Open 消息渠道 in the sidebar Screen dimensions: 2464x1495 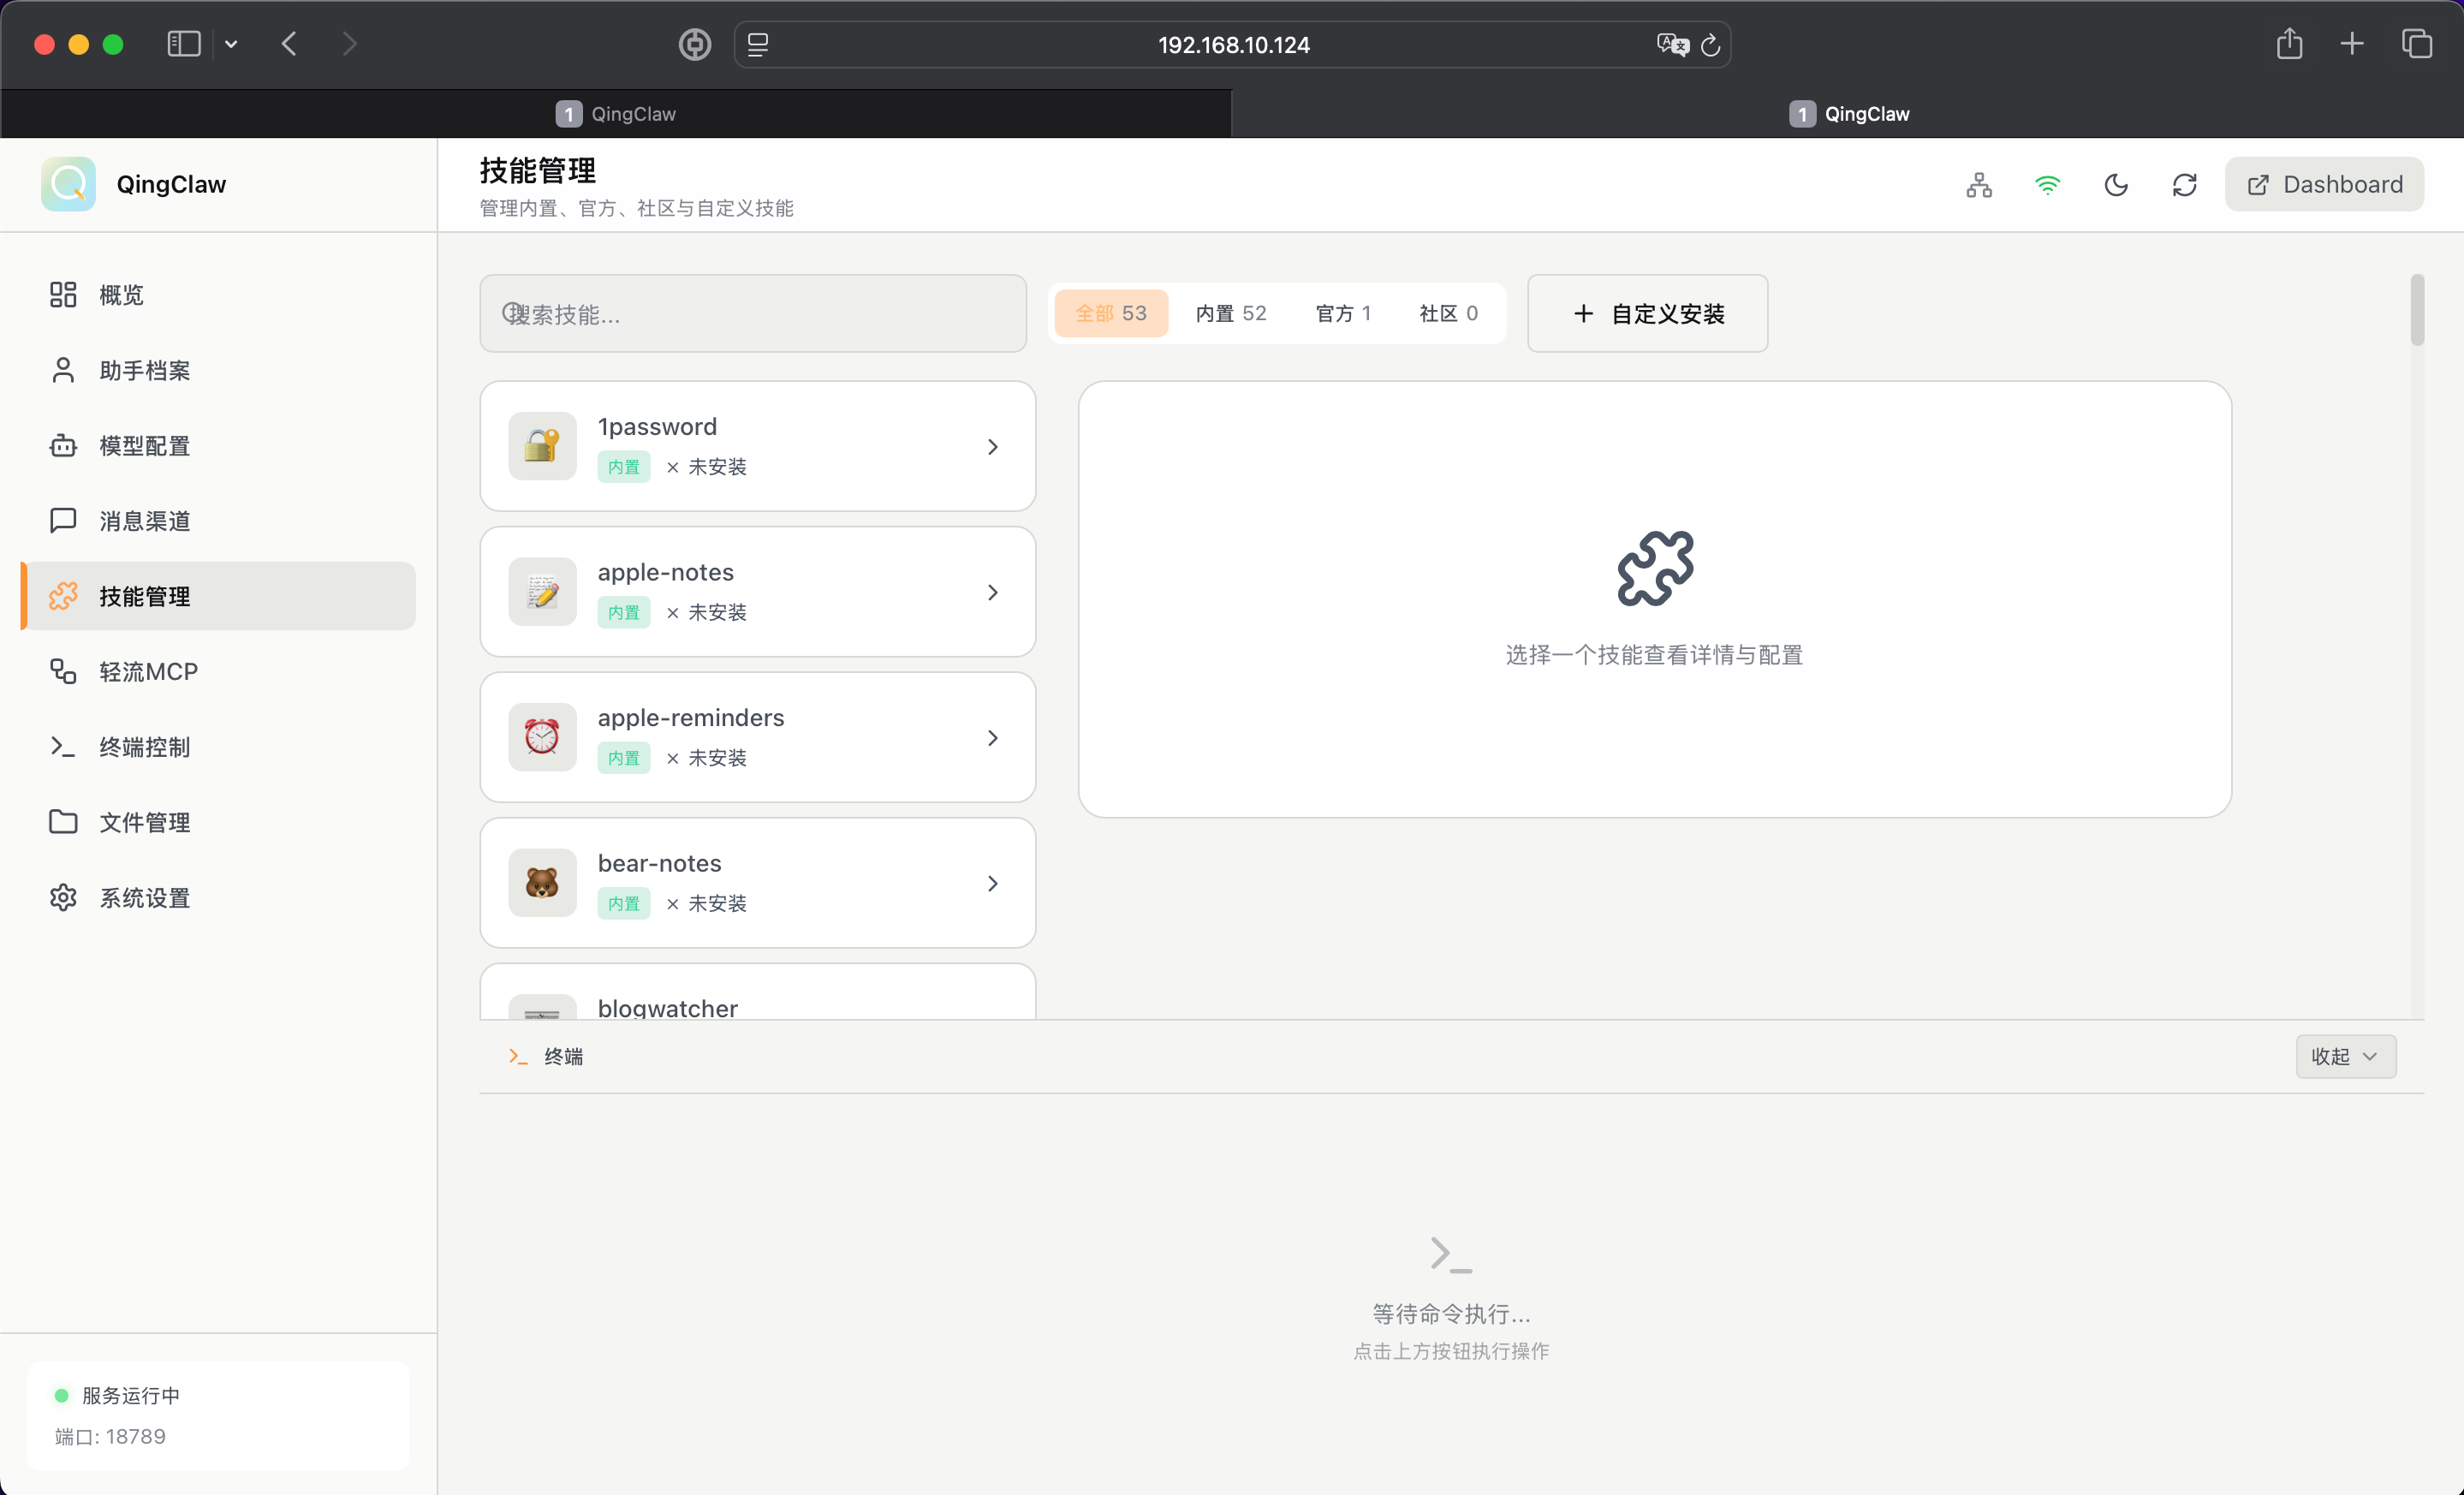[x=218, y=521]
